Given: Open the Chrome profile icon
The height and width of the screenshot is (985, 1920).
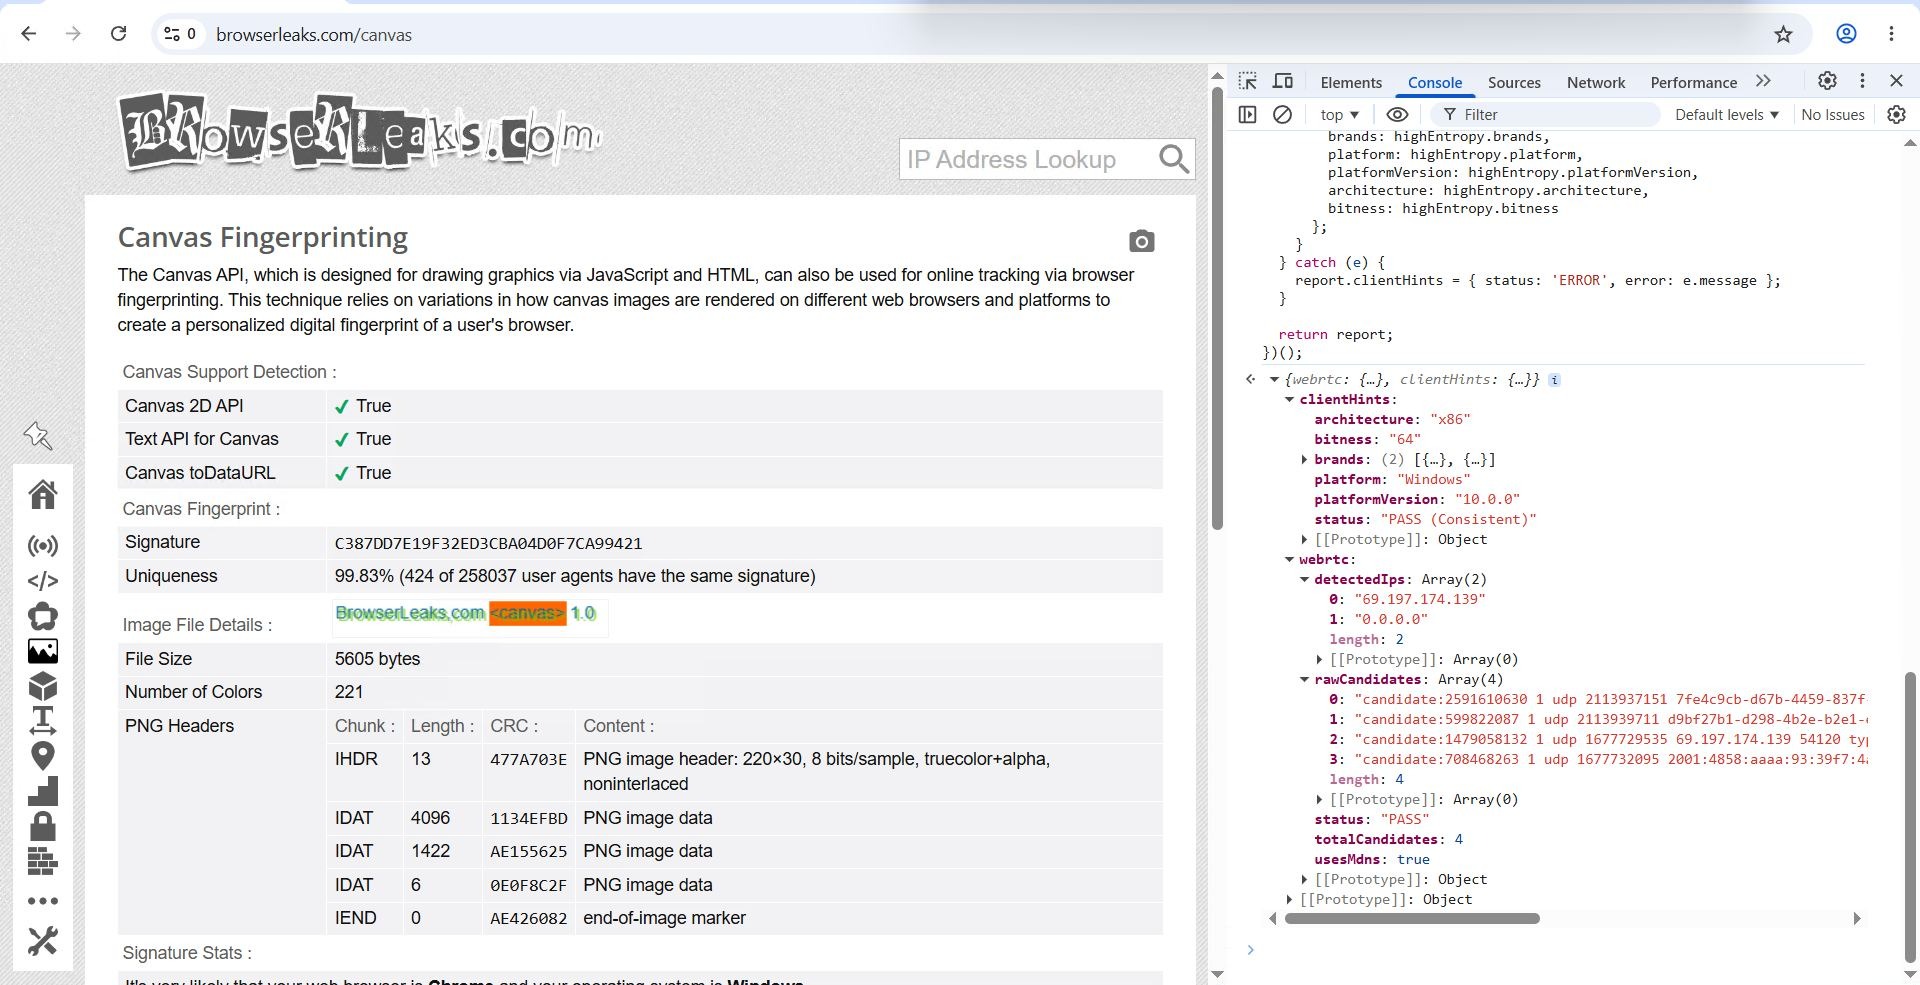Looking at the screenshot, I should [1846, 34].
